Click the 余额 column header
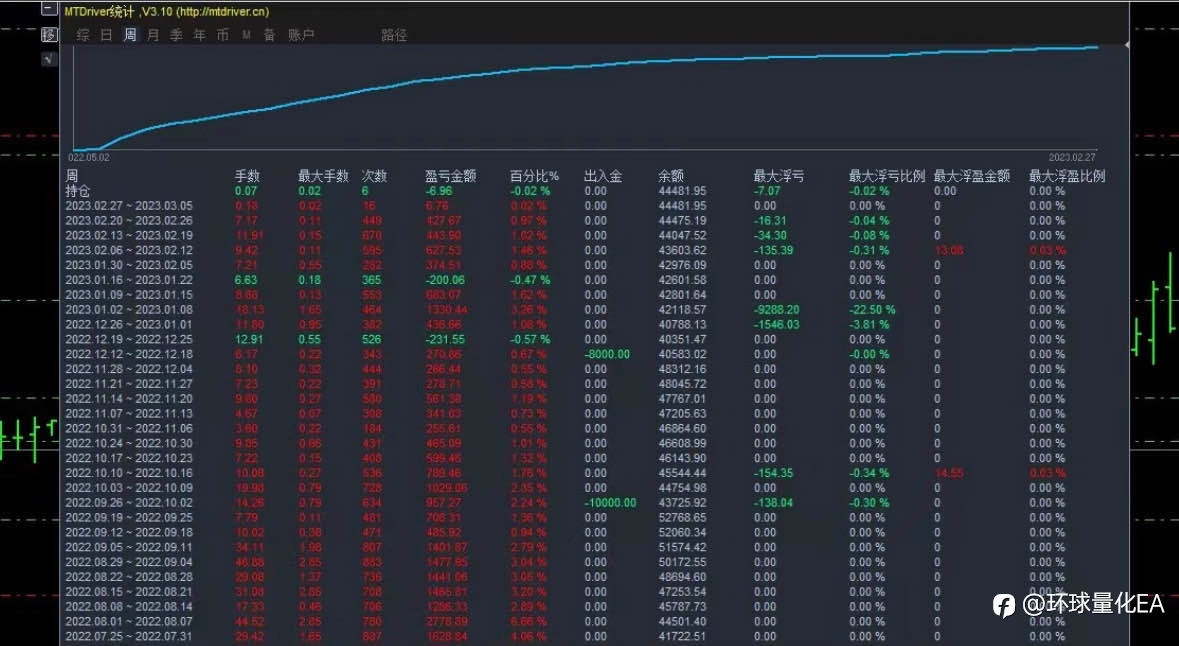The height and width of the screenshot is (646, 1179). [x=671, y=176]
